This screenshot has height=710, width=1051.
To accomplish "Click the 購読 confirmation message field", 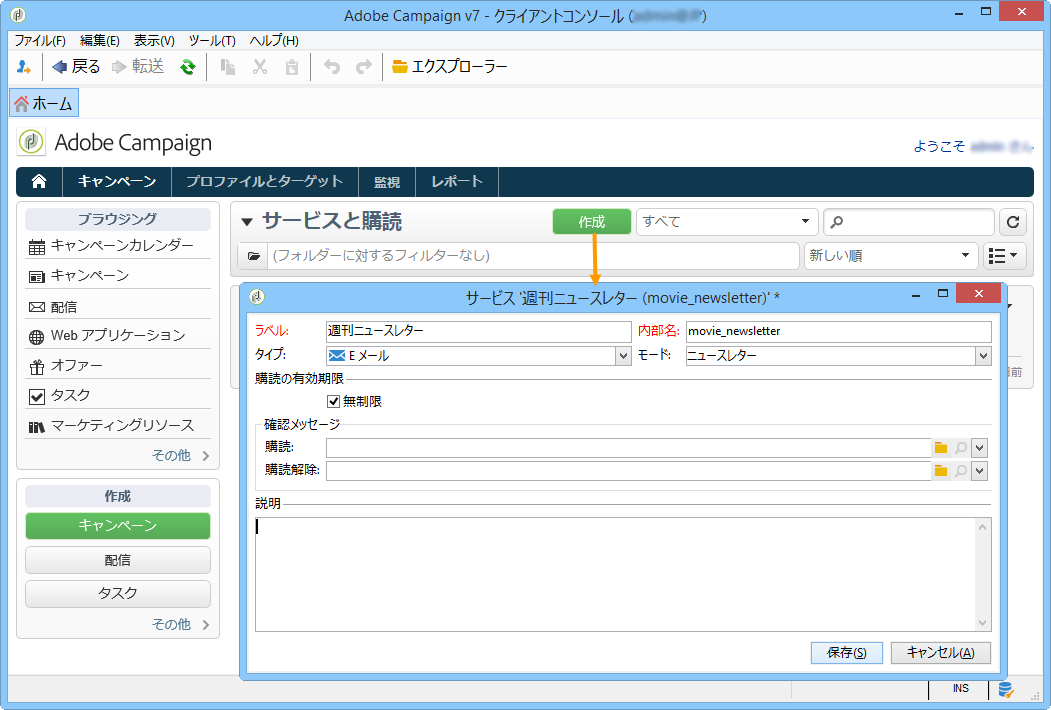I will (x=628, y=448).
